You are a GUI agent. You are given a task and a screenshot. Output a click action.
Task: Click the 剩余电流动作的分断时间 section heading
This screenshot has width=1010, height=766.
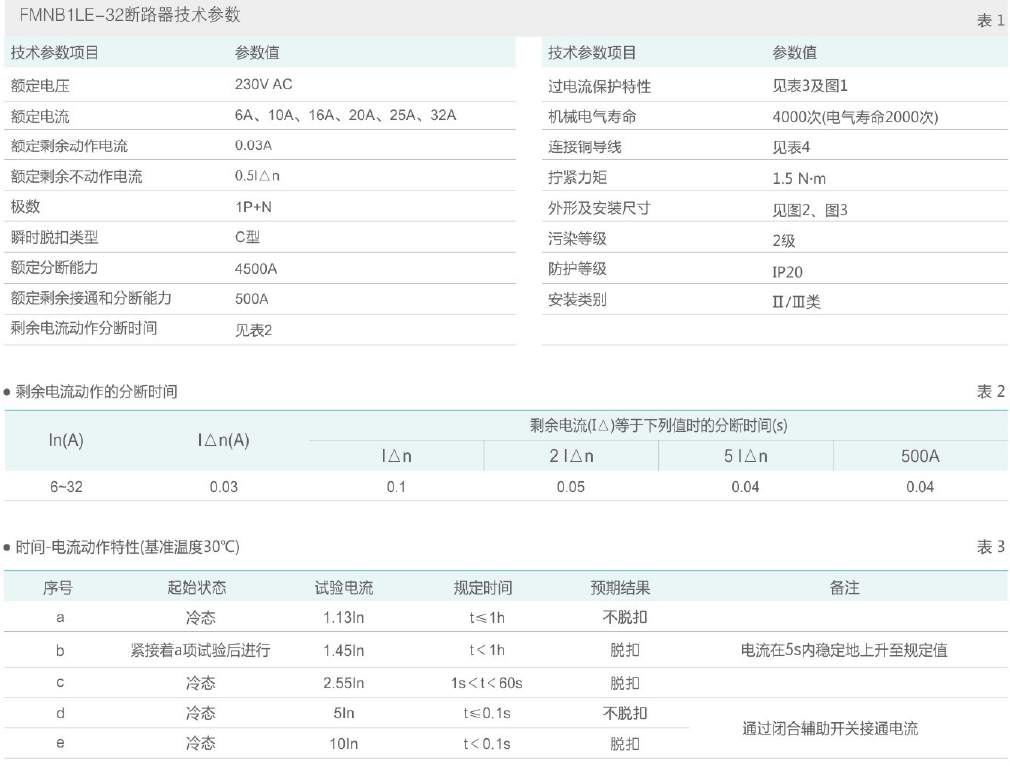point(97,391)
